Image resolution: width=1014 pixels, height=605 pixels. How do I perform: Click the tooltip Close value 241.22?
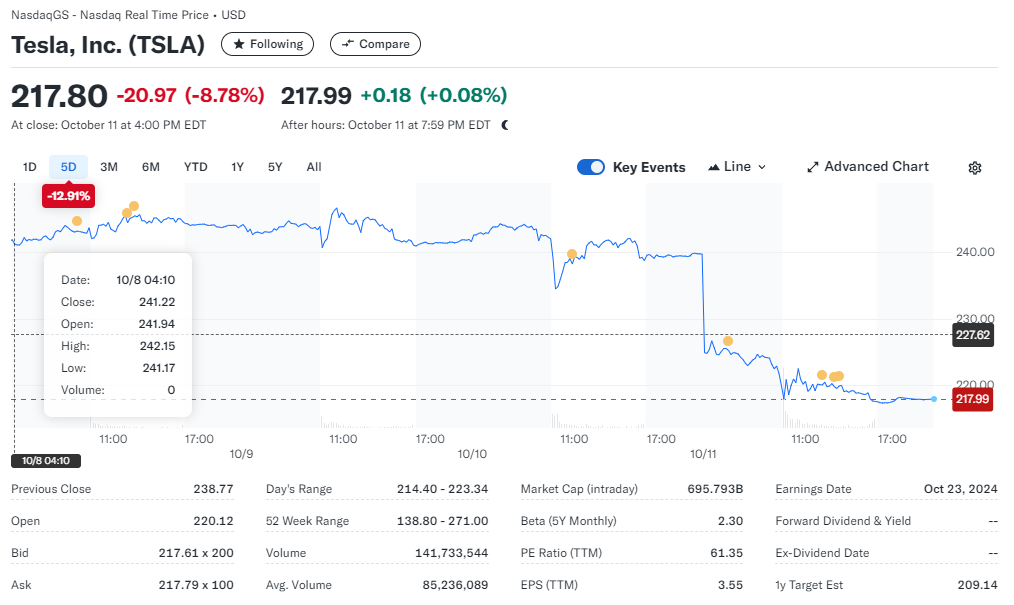(157, 302)
